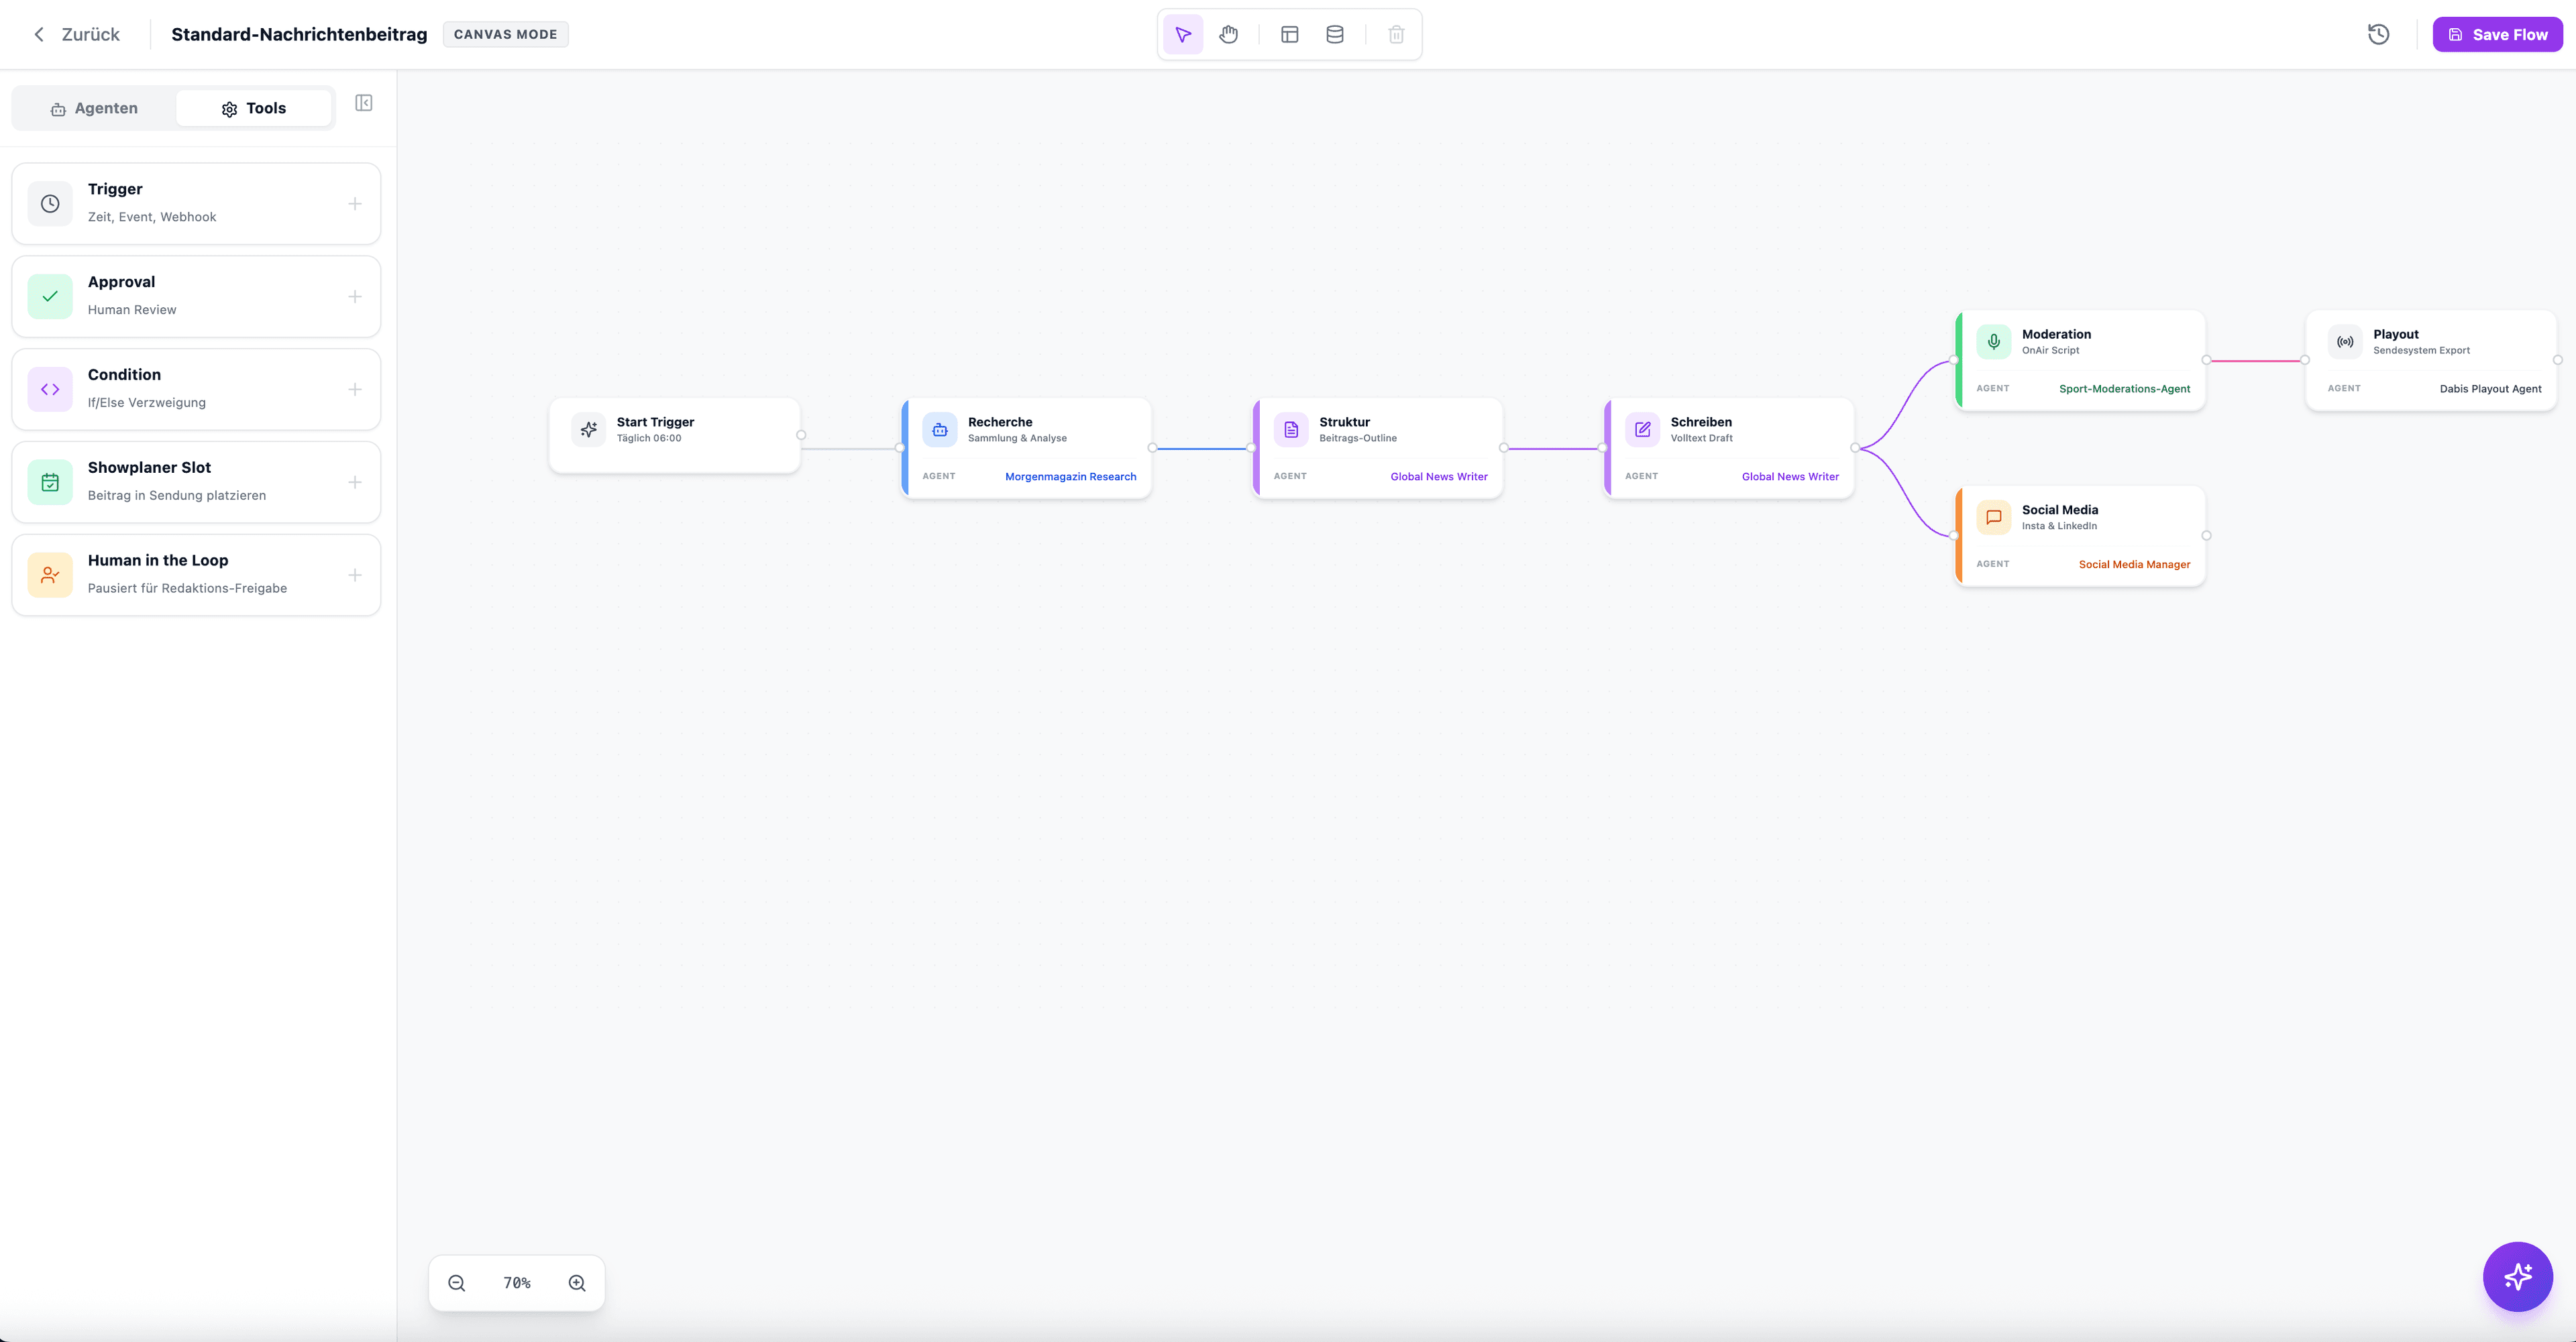Zoom in the canvas

click(x=577, y=1283)
